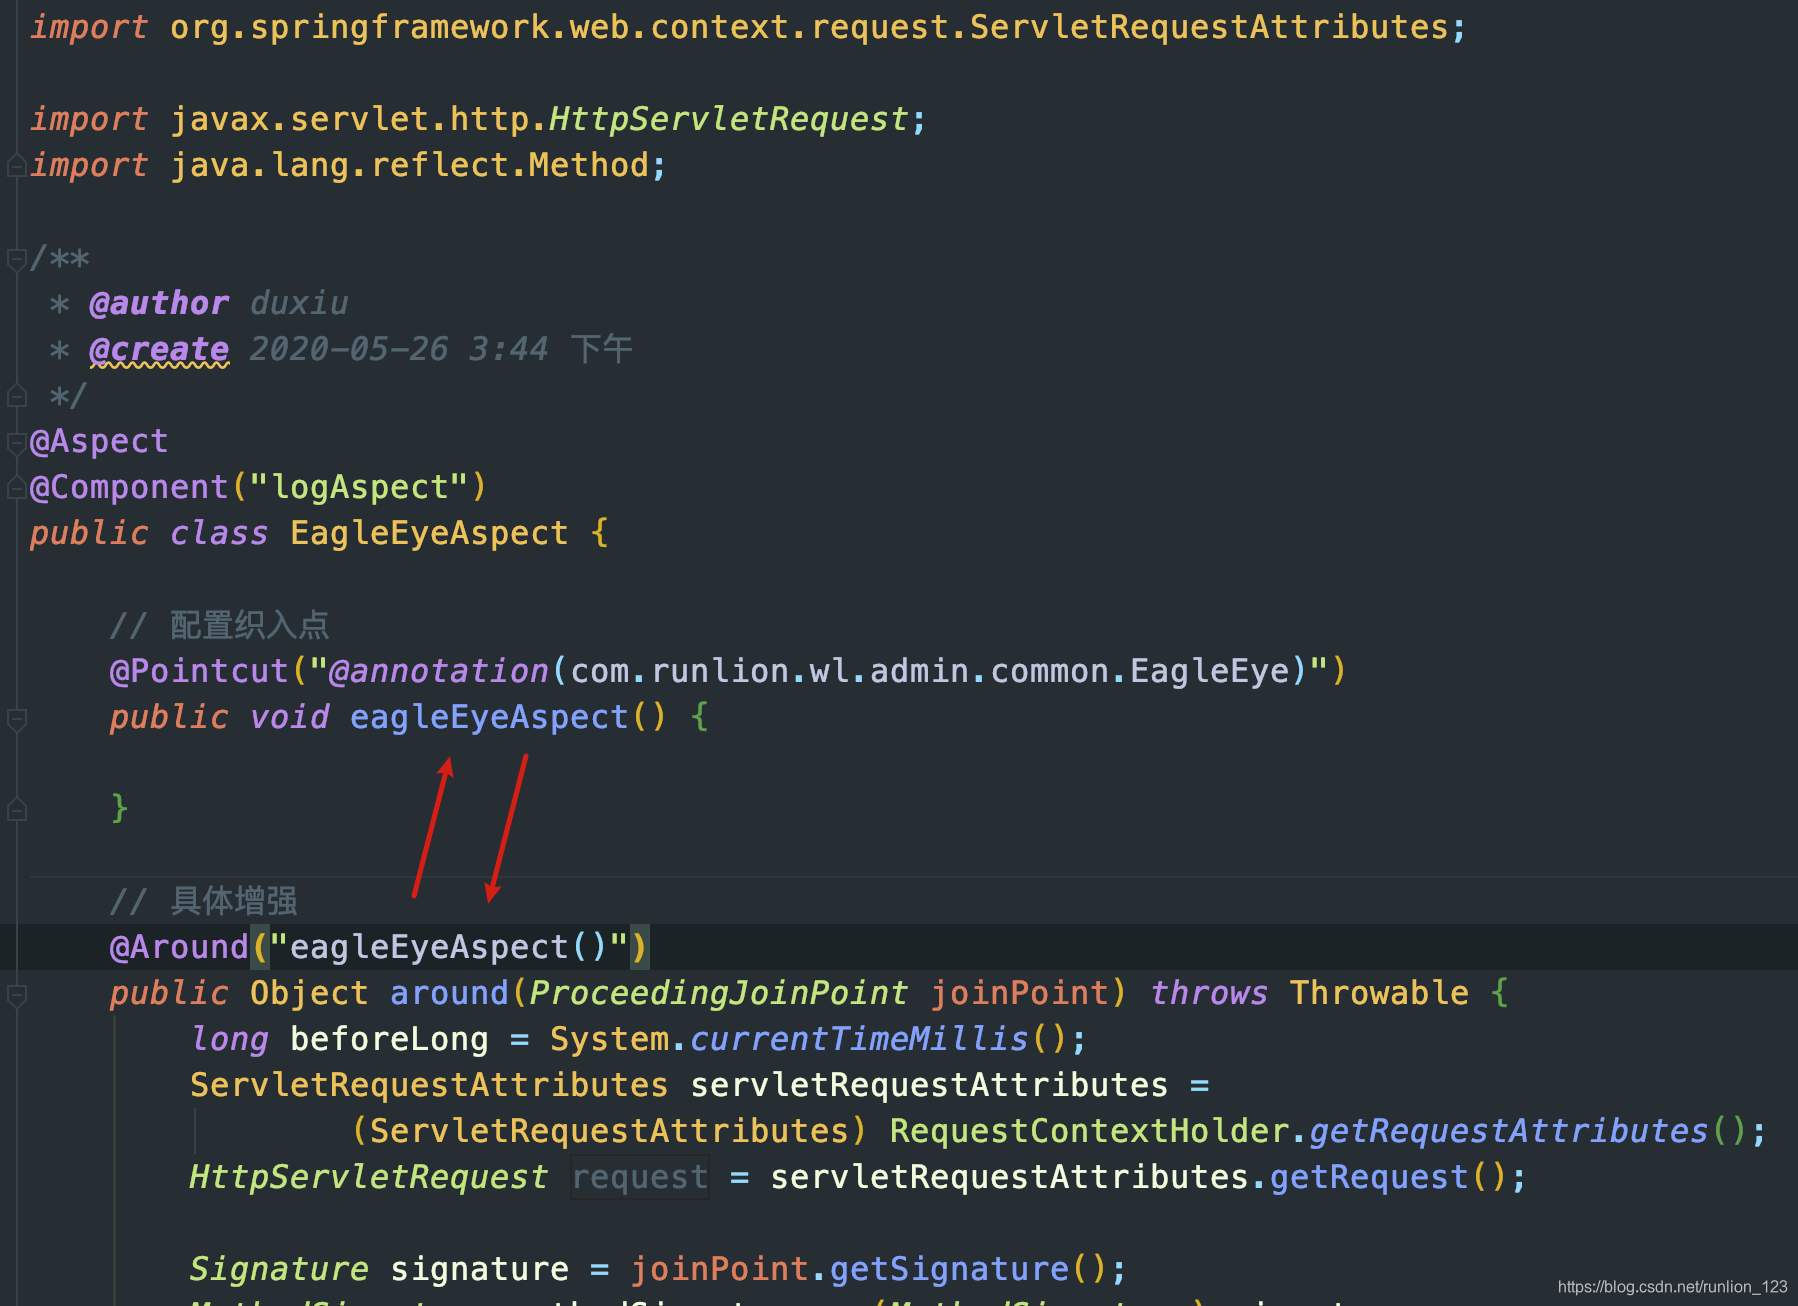
Task: Click com.runlion.wl.admin.common.EagleEye in the pointcut
Action: (x=929, y=671)
